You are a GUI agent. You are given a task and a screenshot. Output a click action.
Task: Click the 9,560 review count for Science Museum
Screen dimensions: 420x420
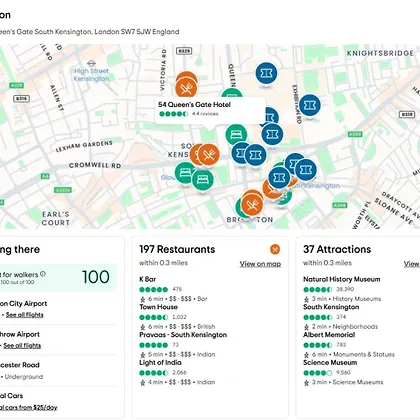[343, 373]
